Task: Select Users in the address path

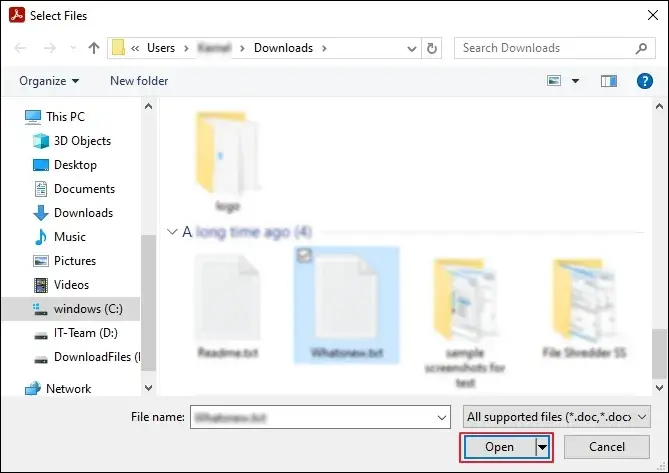Action: [x=161, y=48]
